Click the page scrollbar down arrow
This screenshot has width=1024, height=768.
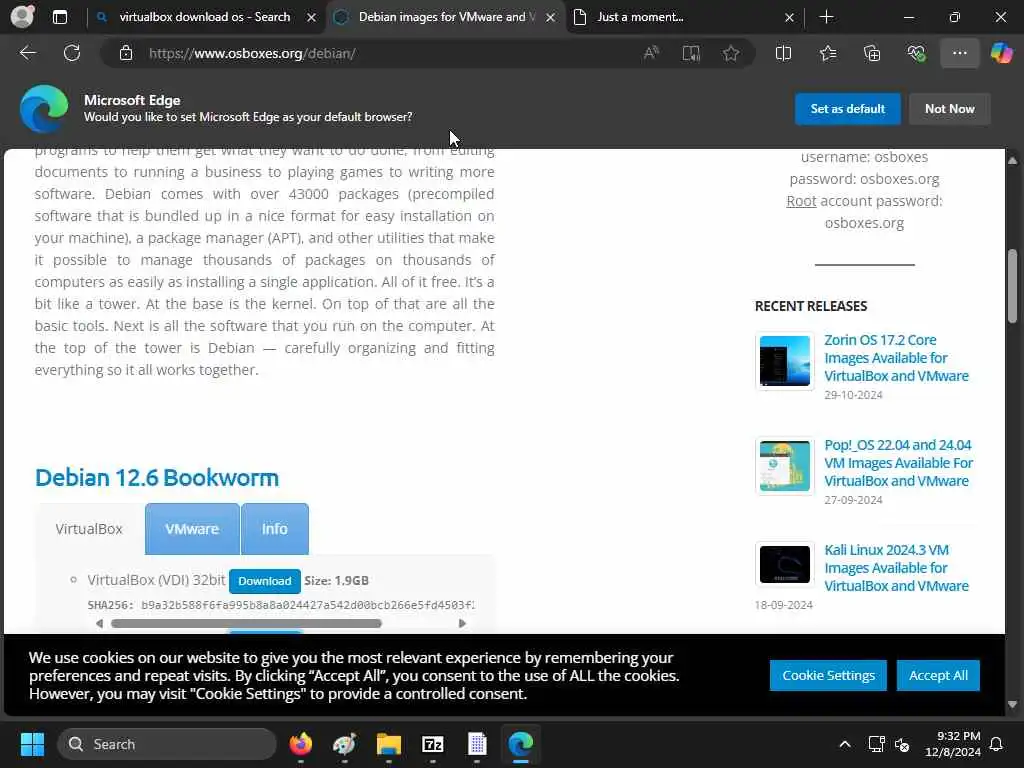(1012, 705)
